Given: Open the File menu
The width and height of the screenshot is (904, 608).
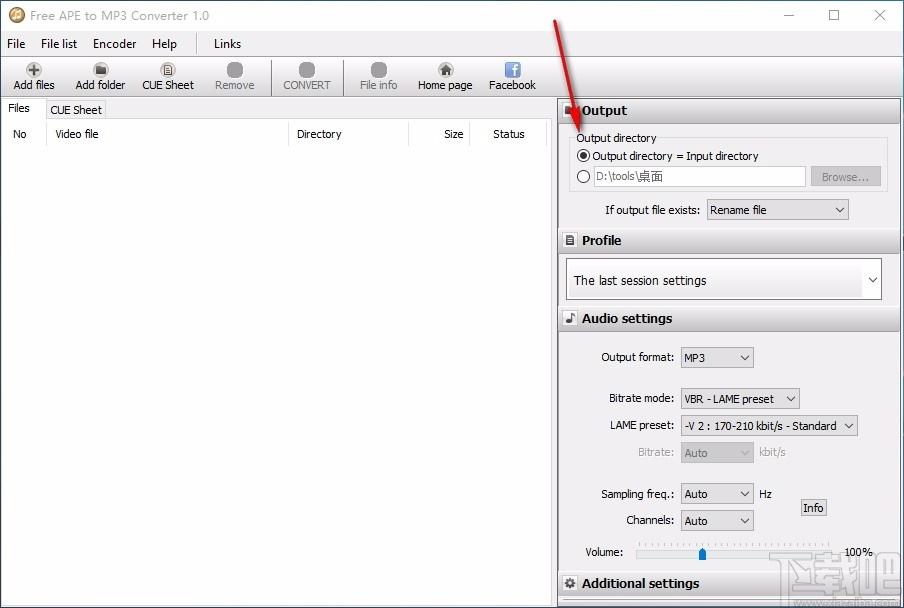Looking at the screenshot, I should 16,44.
